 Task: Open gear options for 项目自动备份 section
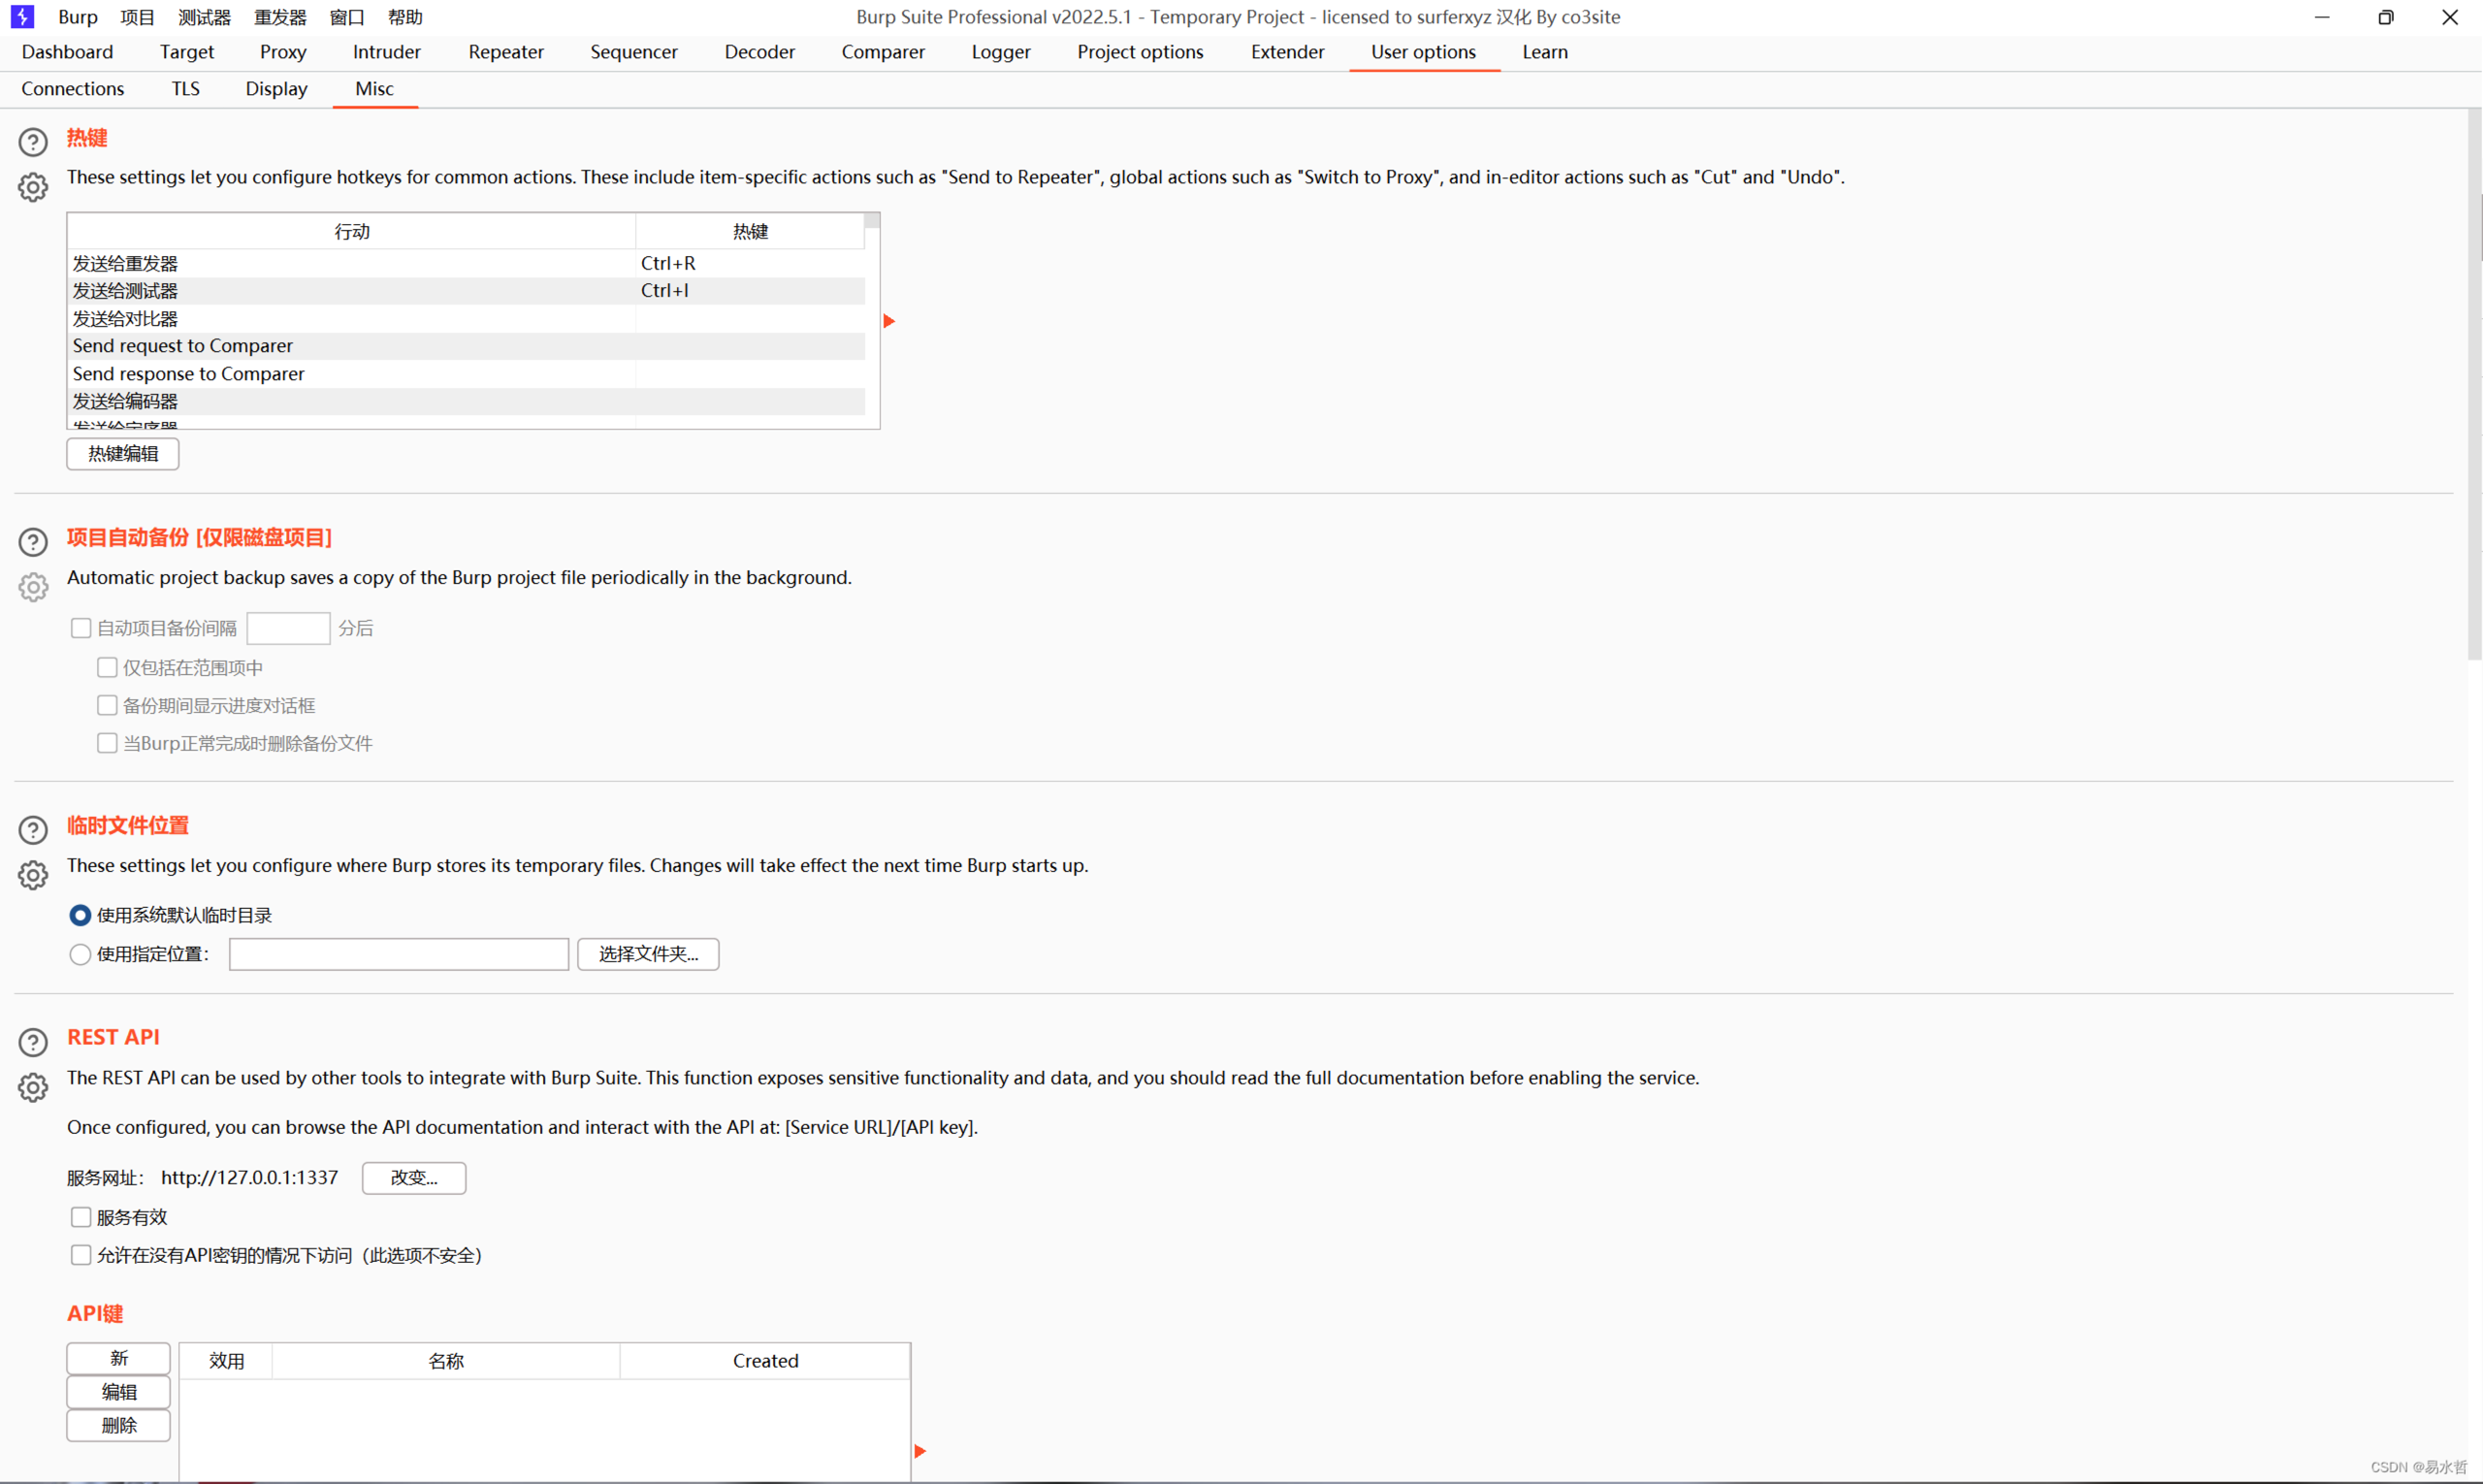(33, 587)
